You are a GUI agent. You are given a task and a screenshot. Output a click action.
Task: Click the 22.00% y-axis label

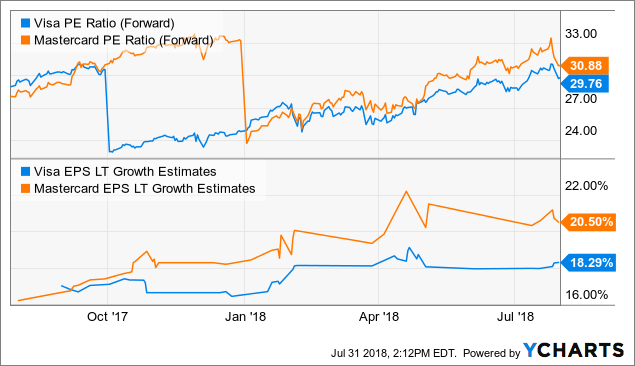pos(586,186)
